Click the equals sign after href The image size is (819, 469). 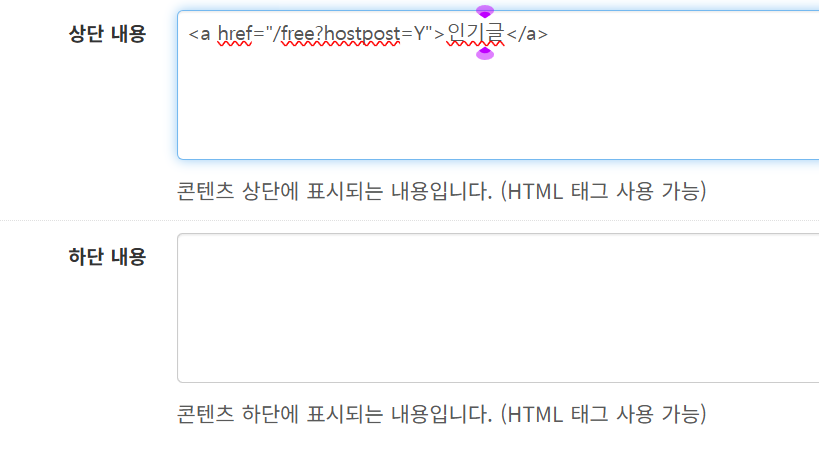pos(258,34)
